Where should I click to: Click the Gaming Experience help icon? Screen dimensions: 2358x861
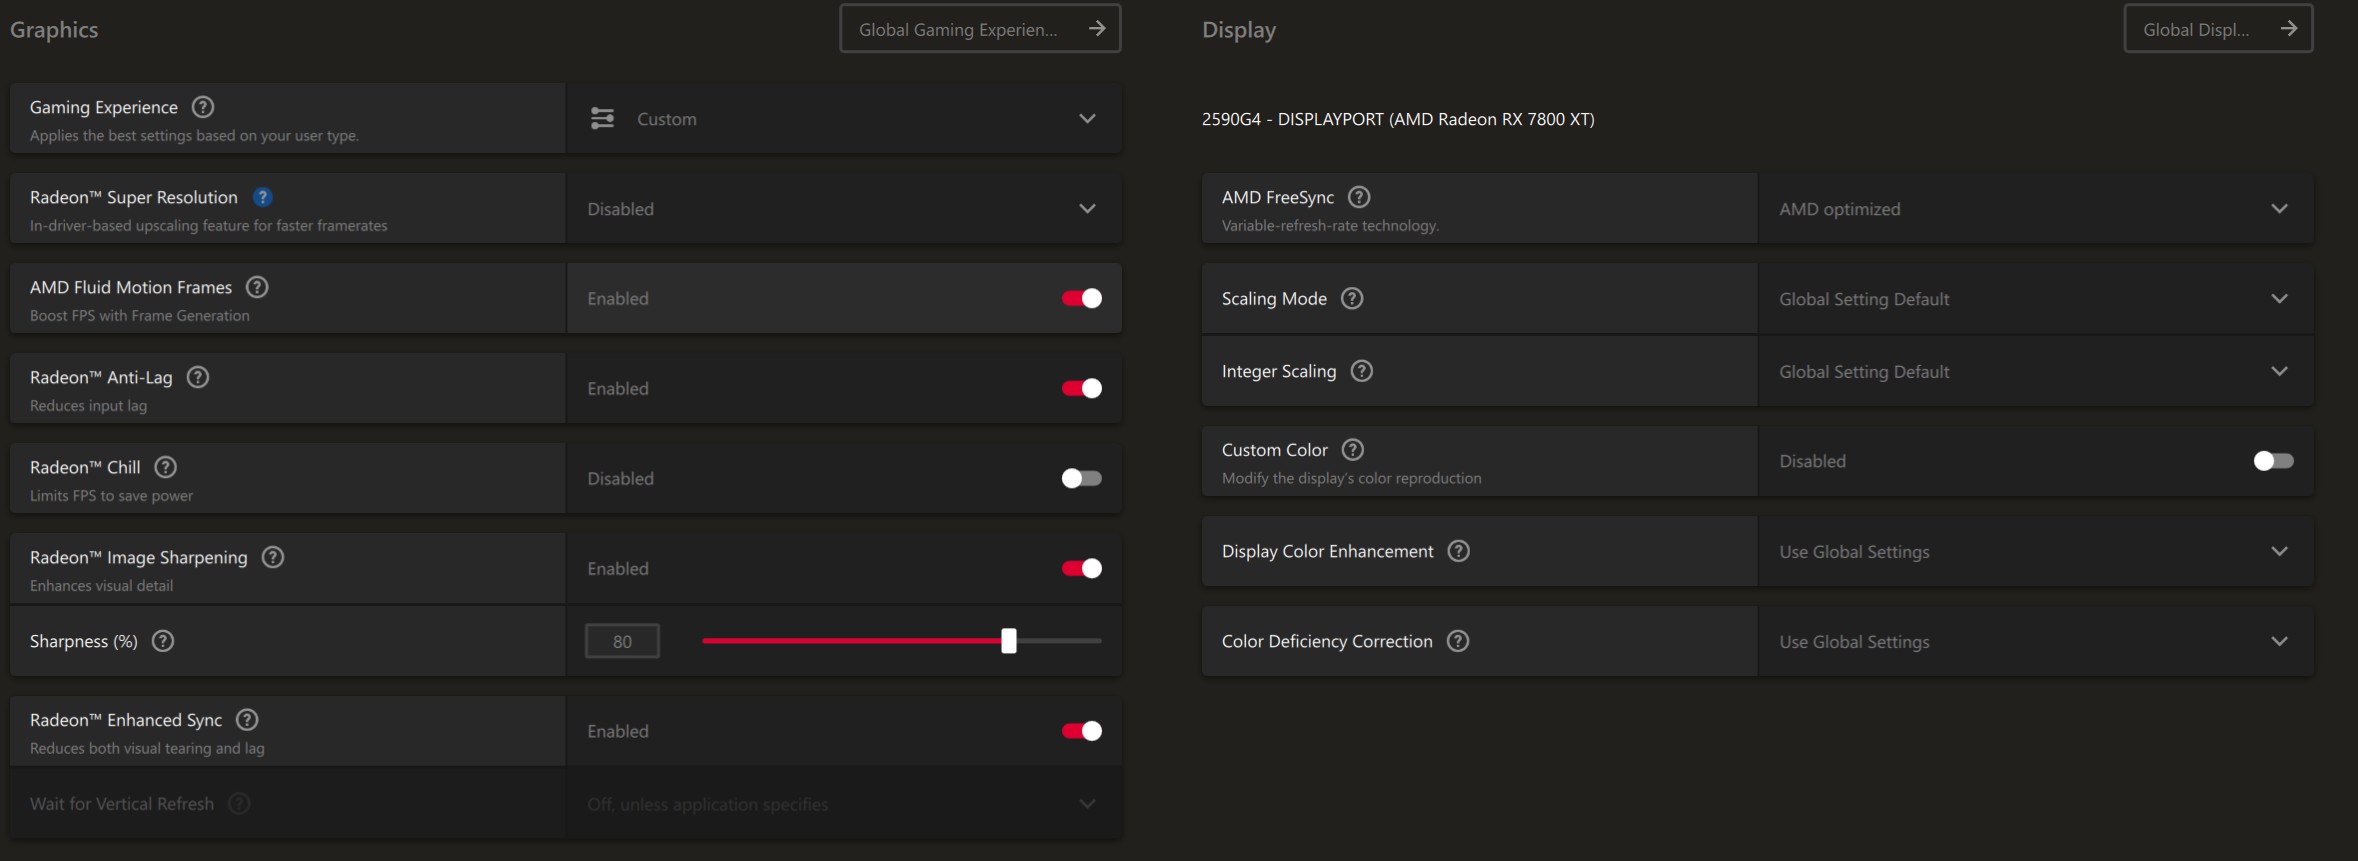(203, 107)
